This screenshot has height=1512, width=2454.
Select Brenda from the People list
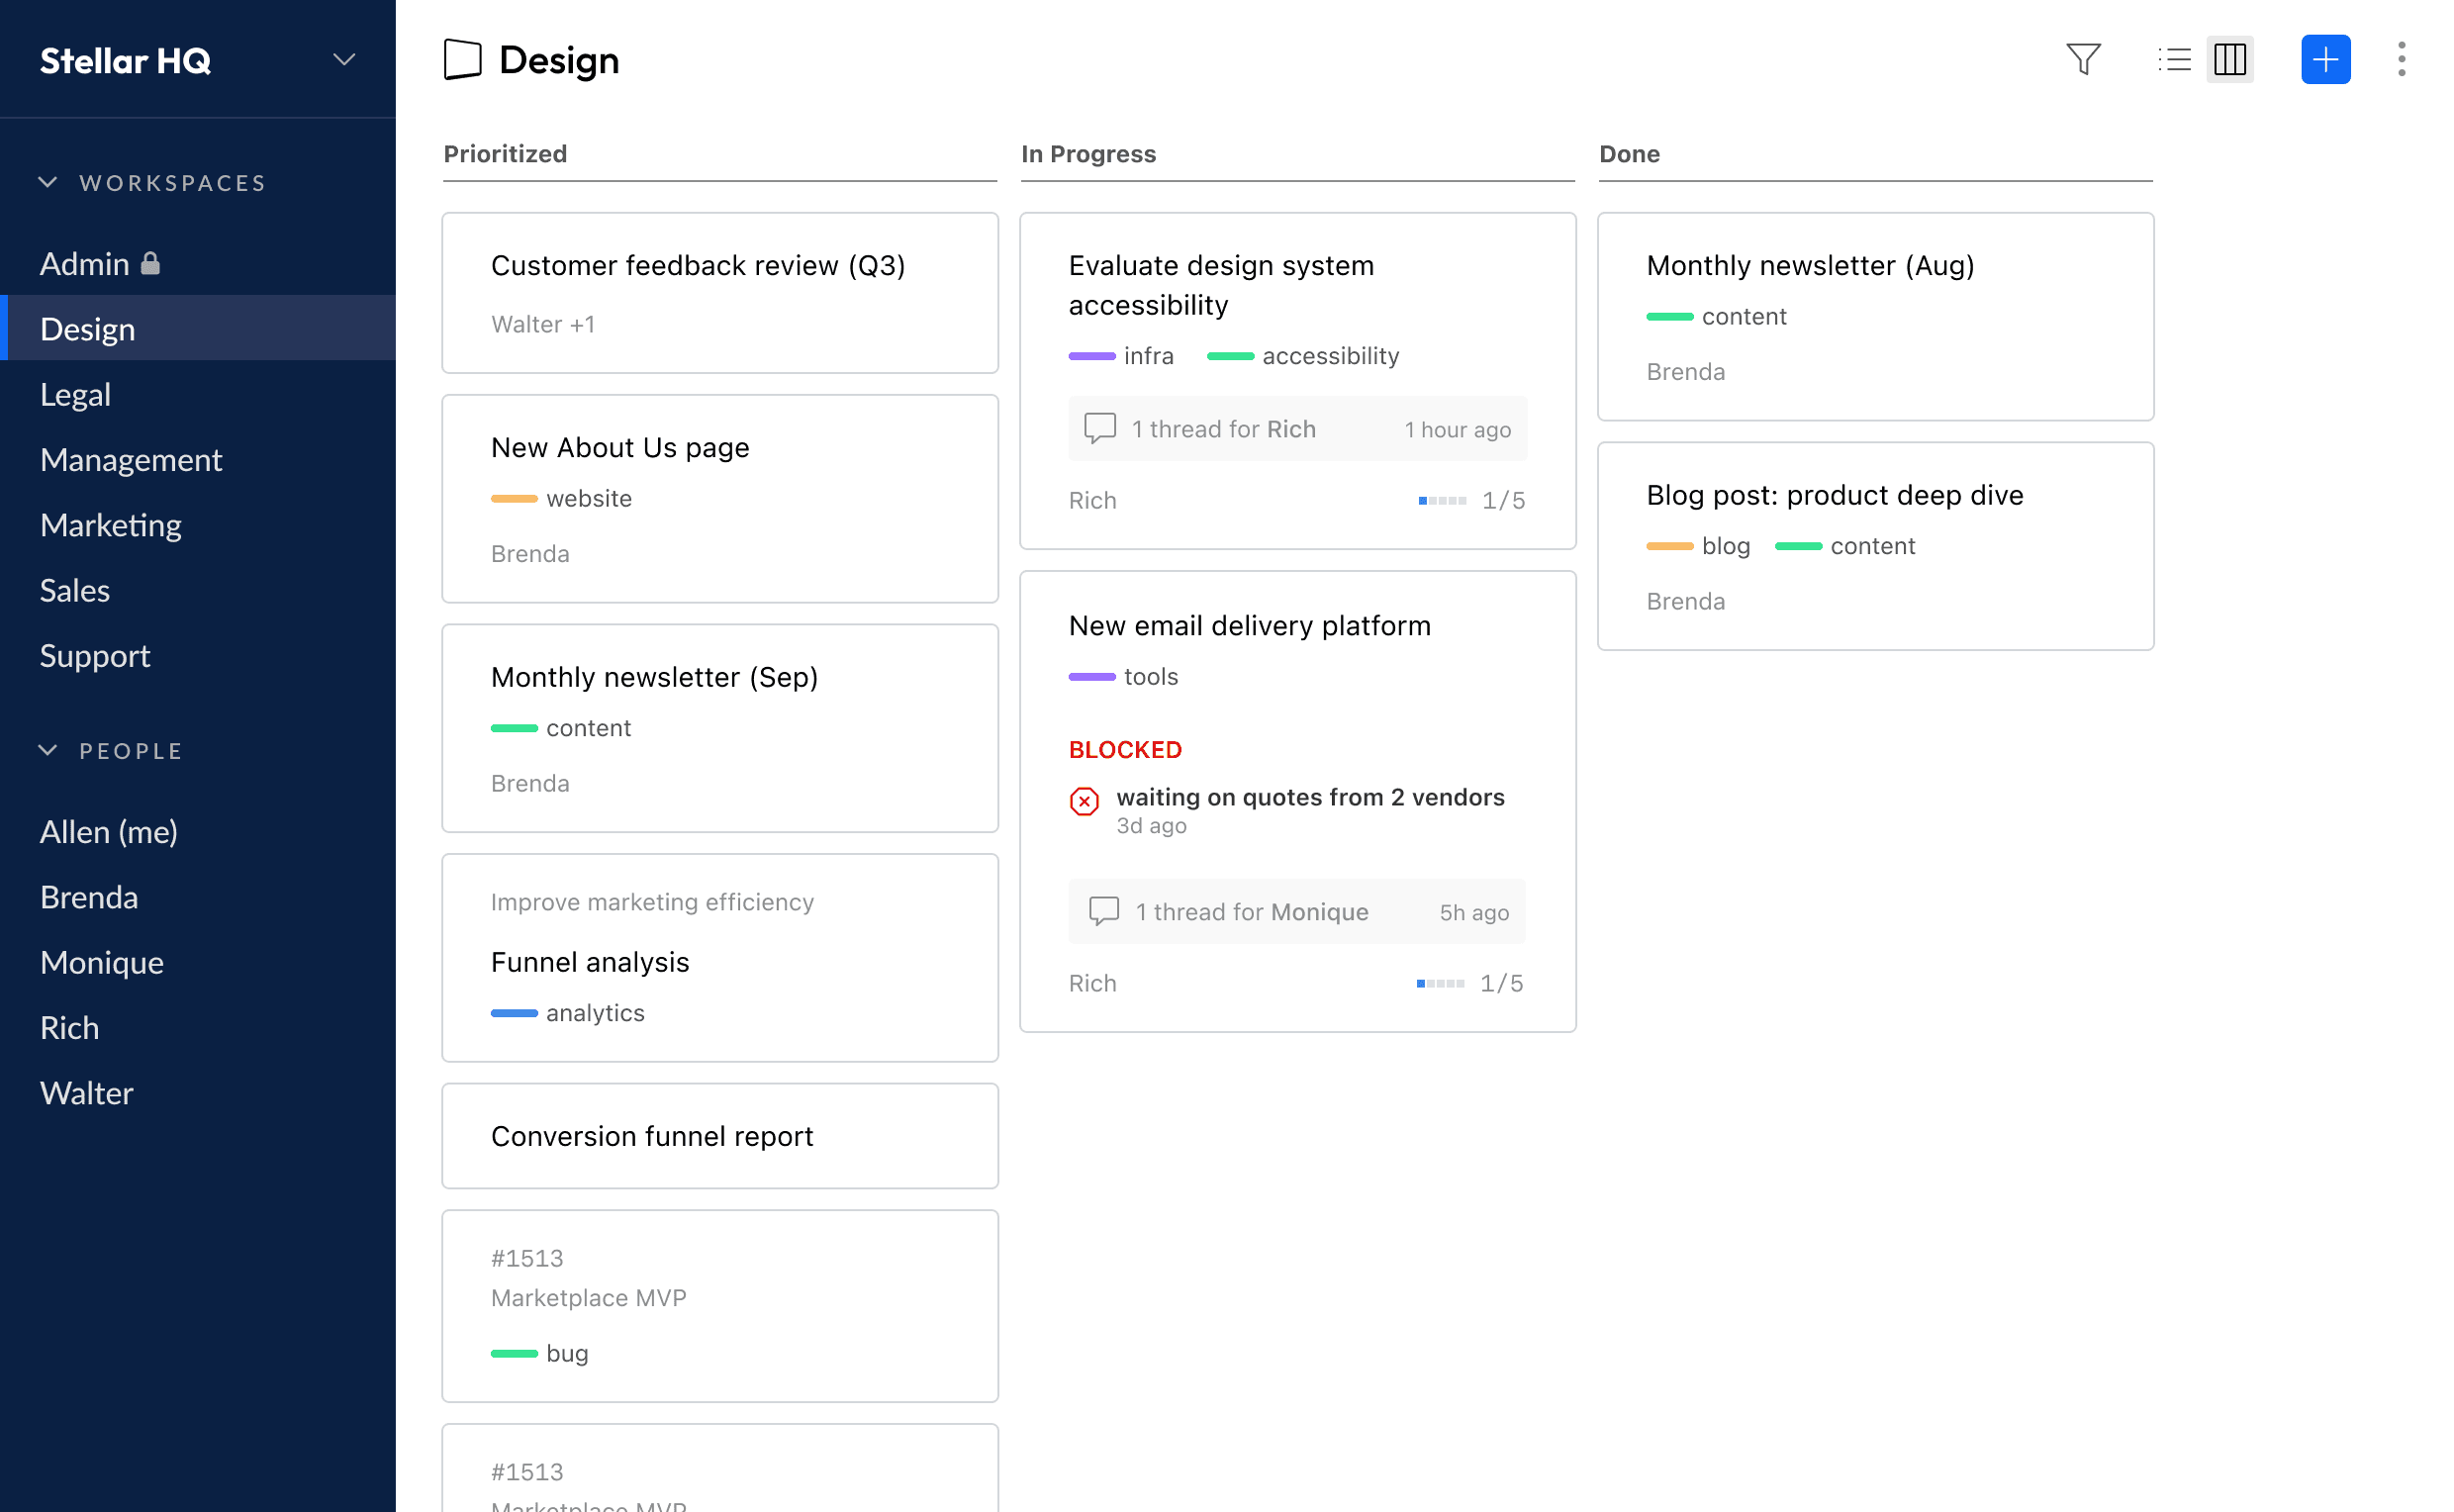point(88,896)
